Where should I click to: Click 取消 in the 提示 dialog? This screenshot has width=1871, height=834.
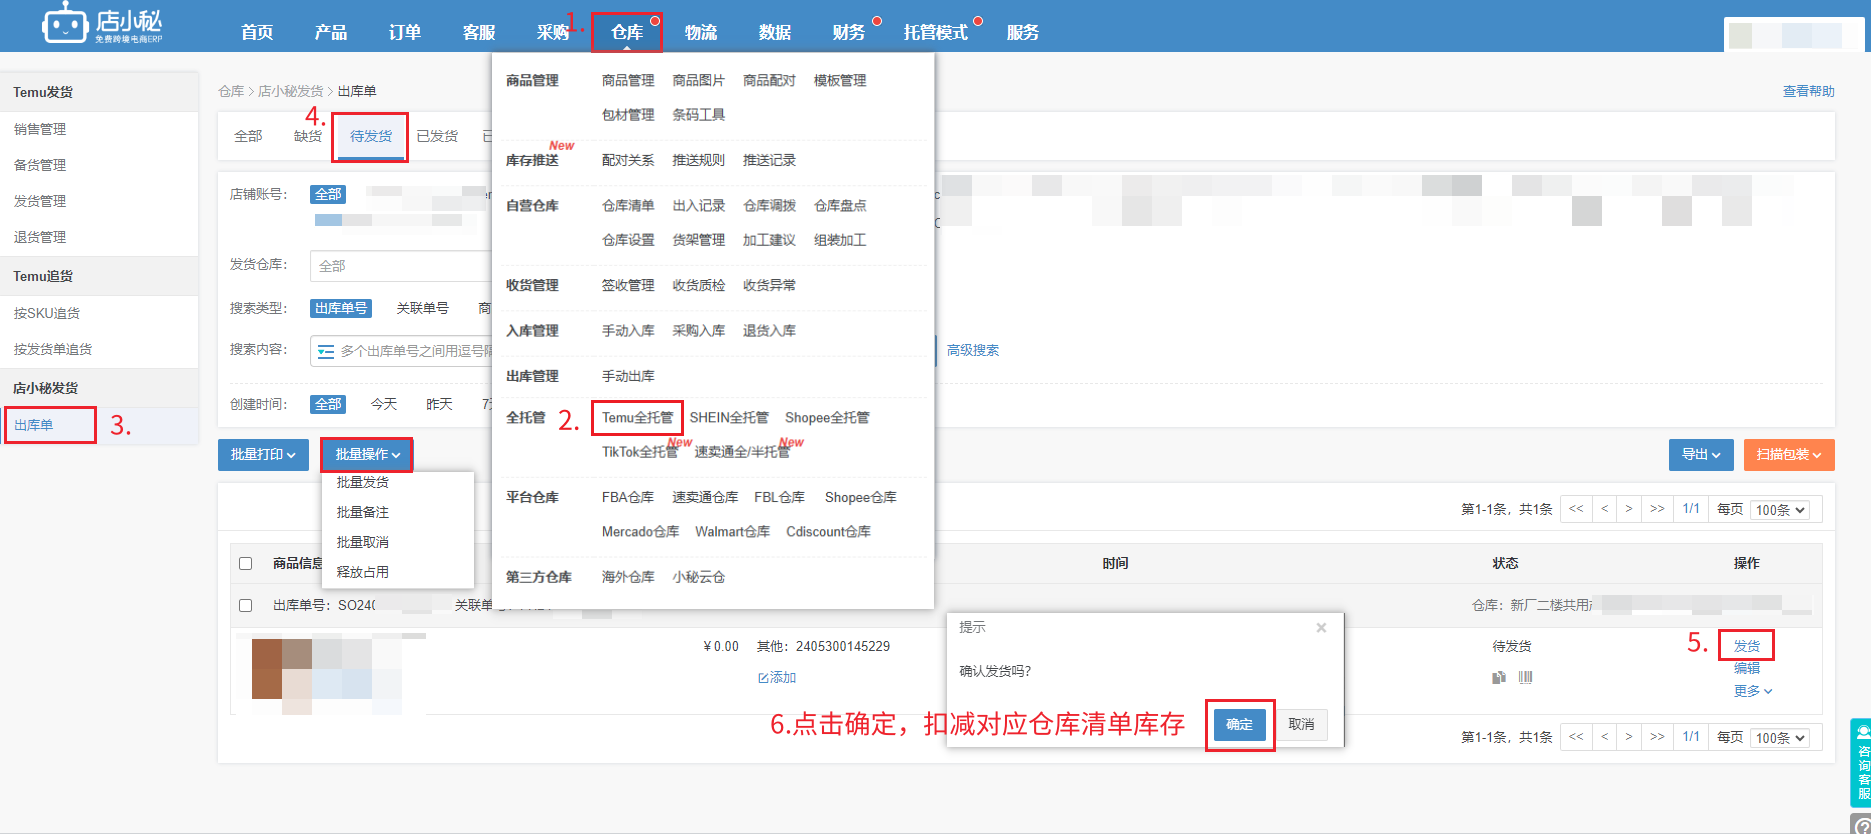(x=1301, y=724)
